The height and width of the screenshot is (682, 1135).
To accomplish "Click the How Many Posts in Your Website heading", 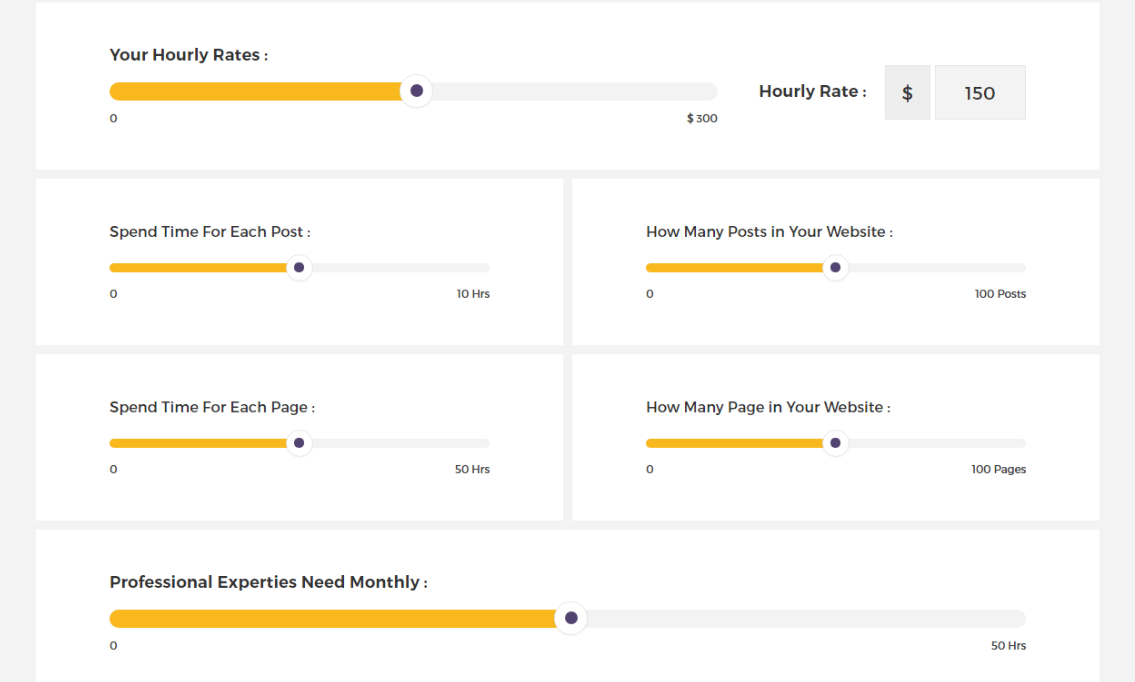I will click(768, 231).
